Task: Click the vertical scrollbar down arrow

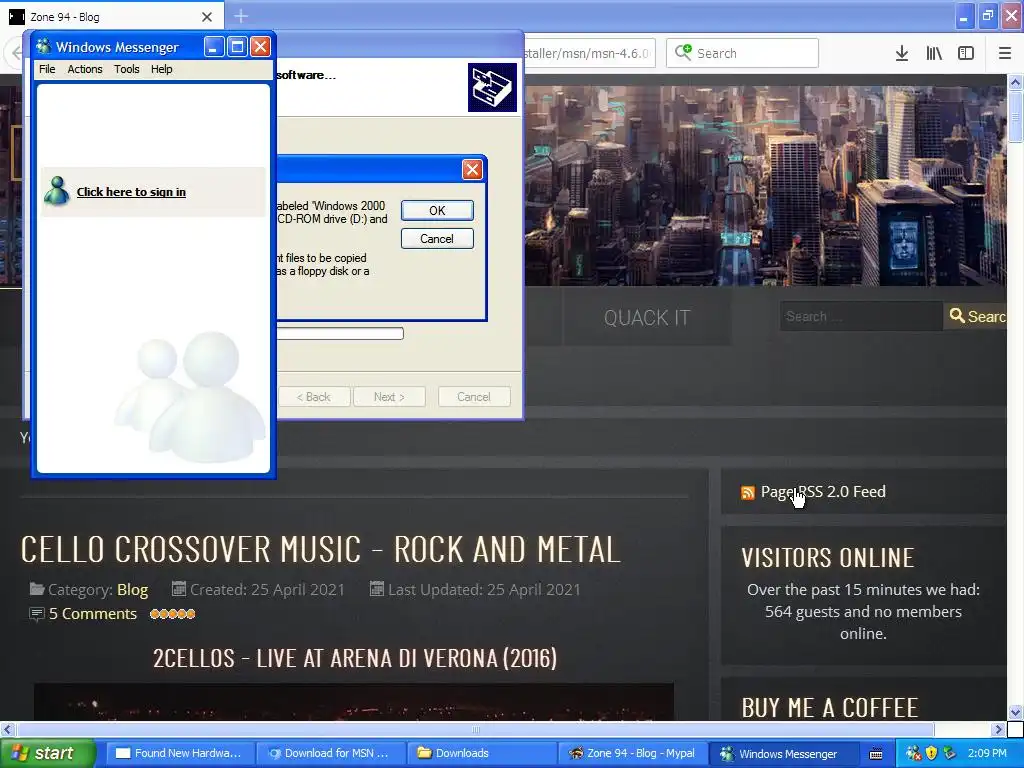Action: 1016,712
